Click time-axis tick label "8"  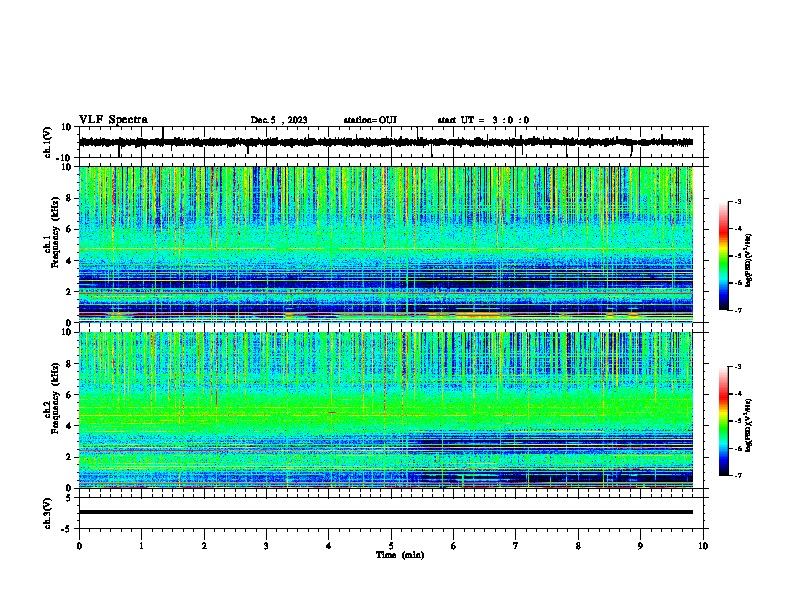click(x=578, y=546)
